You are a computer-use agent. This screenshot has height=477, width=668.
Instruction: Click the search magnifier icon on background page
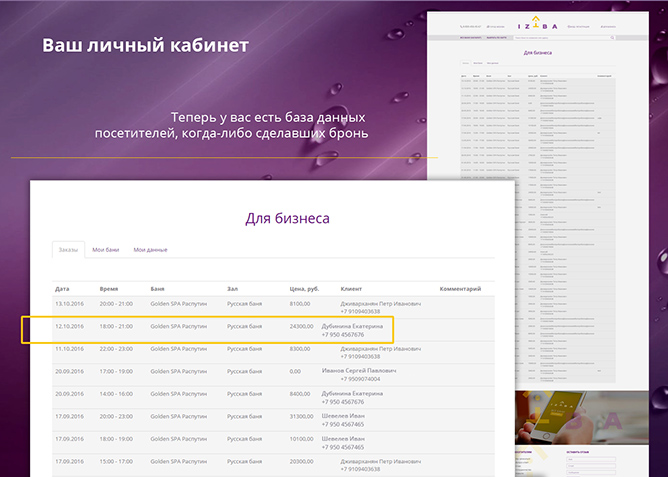(x=612, y=38)
